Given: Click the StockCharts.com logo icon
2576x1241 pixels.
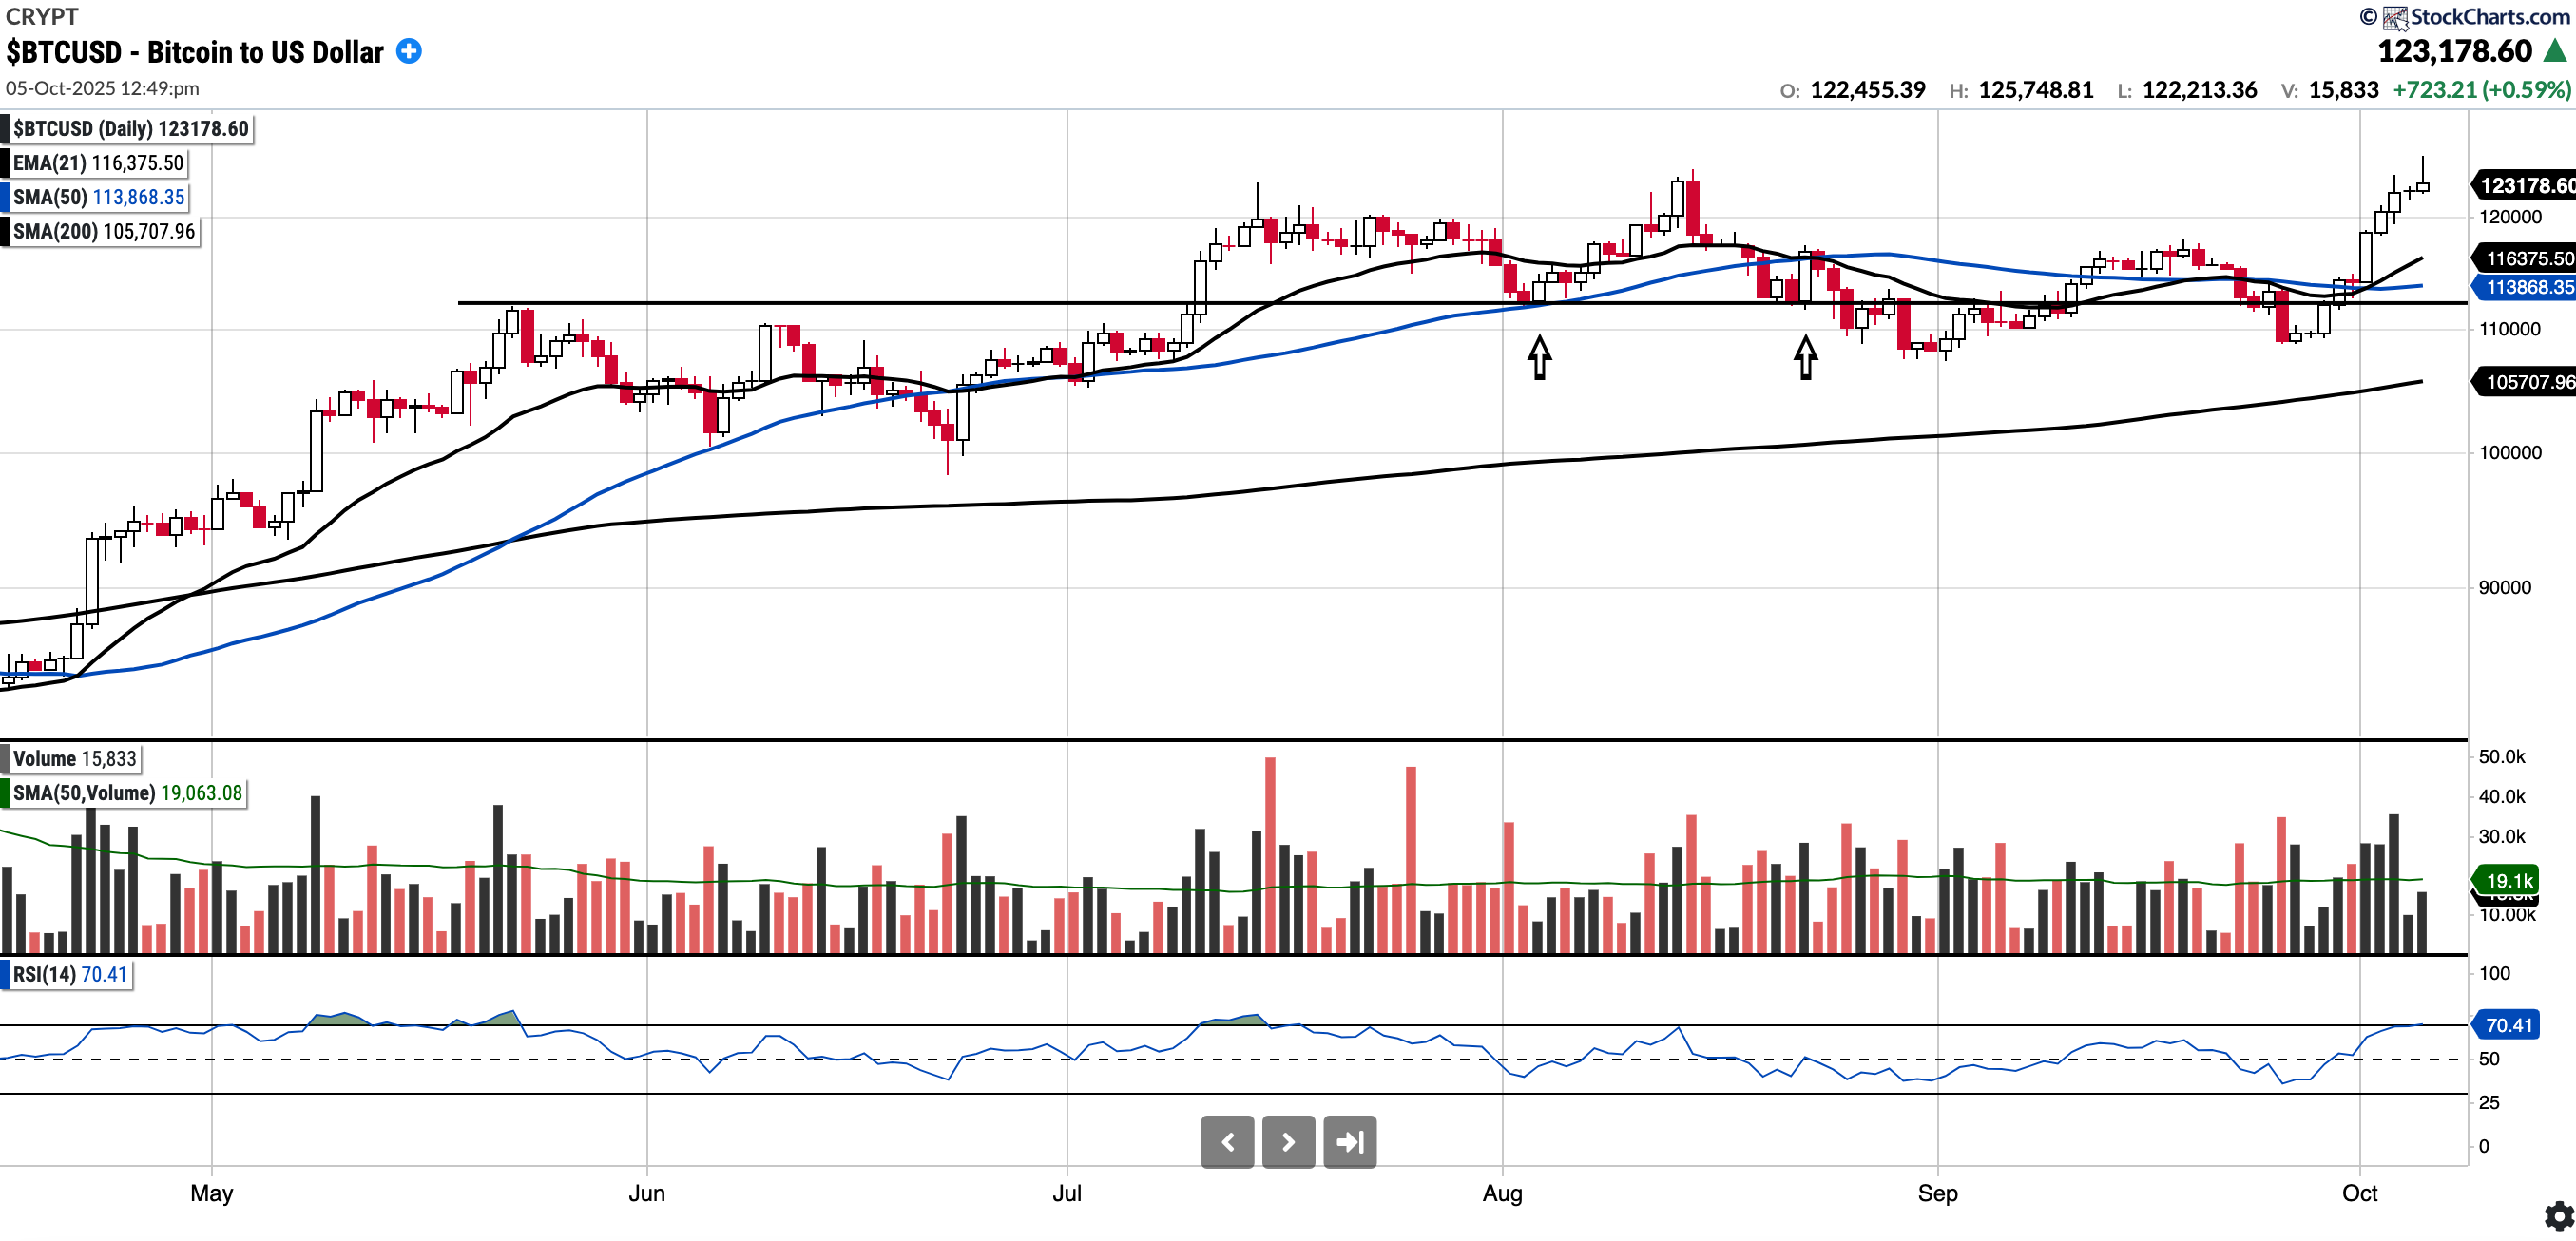Looking at the screenshot, I should [2395, 17].
